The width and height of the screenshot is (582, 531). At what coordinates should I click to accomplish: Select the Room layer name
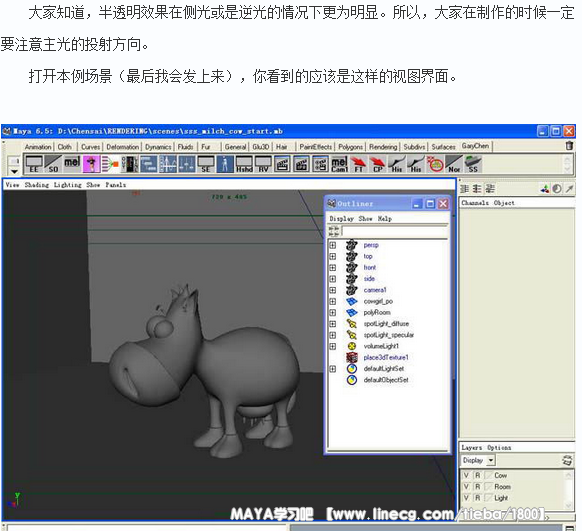[502, 486]
